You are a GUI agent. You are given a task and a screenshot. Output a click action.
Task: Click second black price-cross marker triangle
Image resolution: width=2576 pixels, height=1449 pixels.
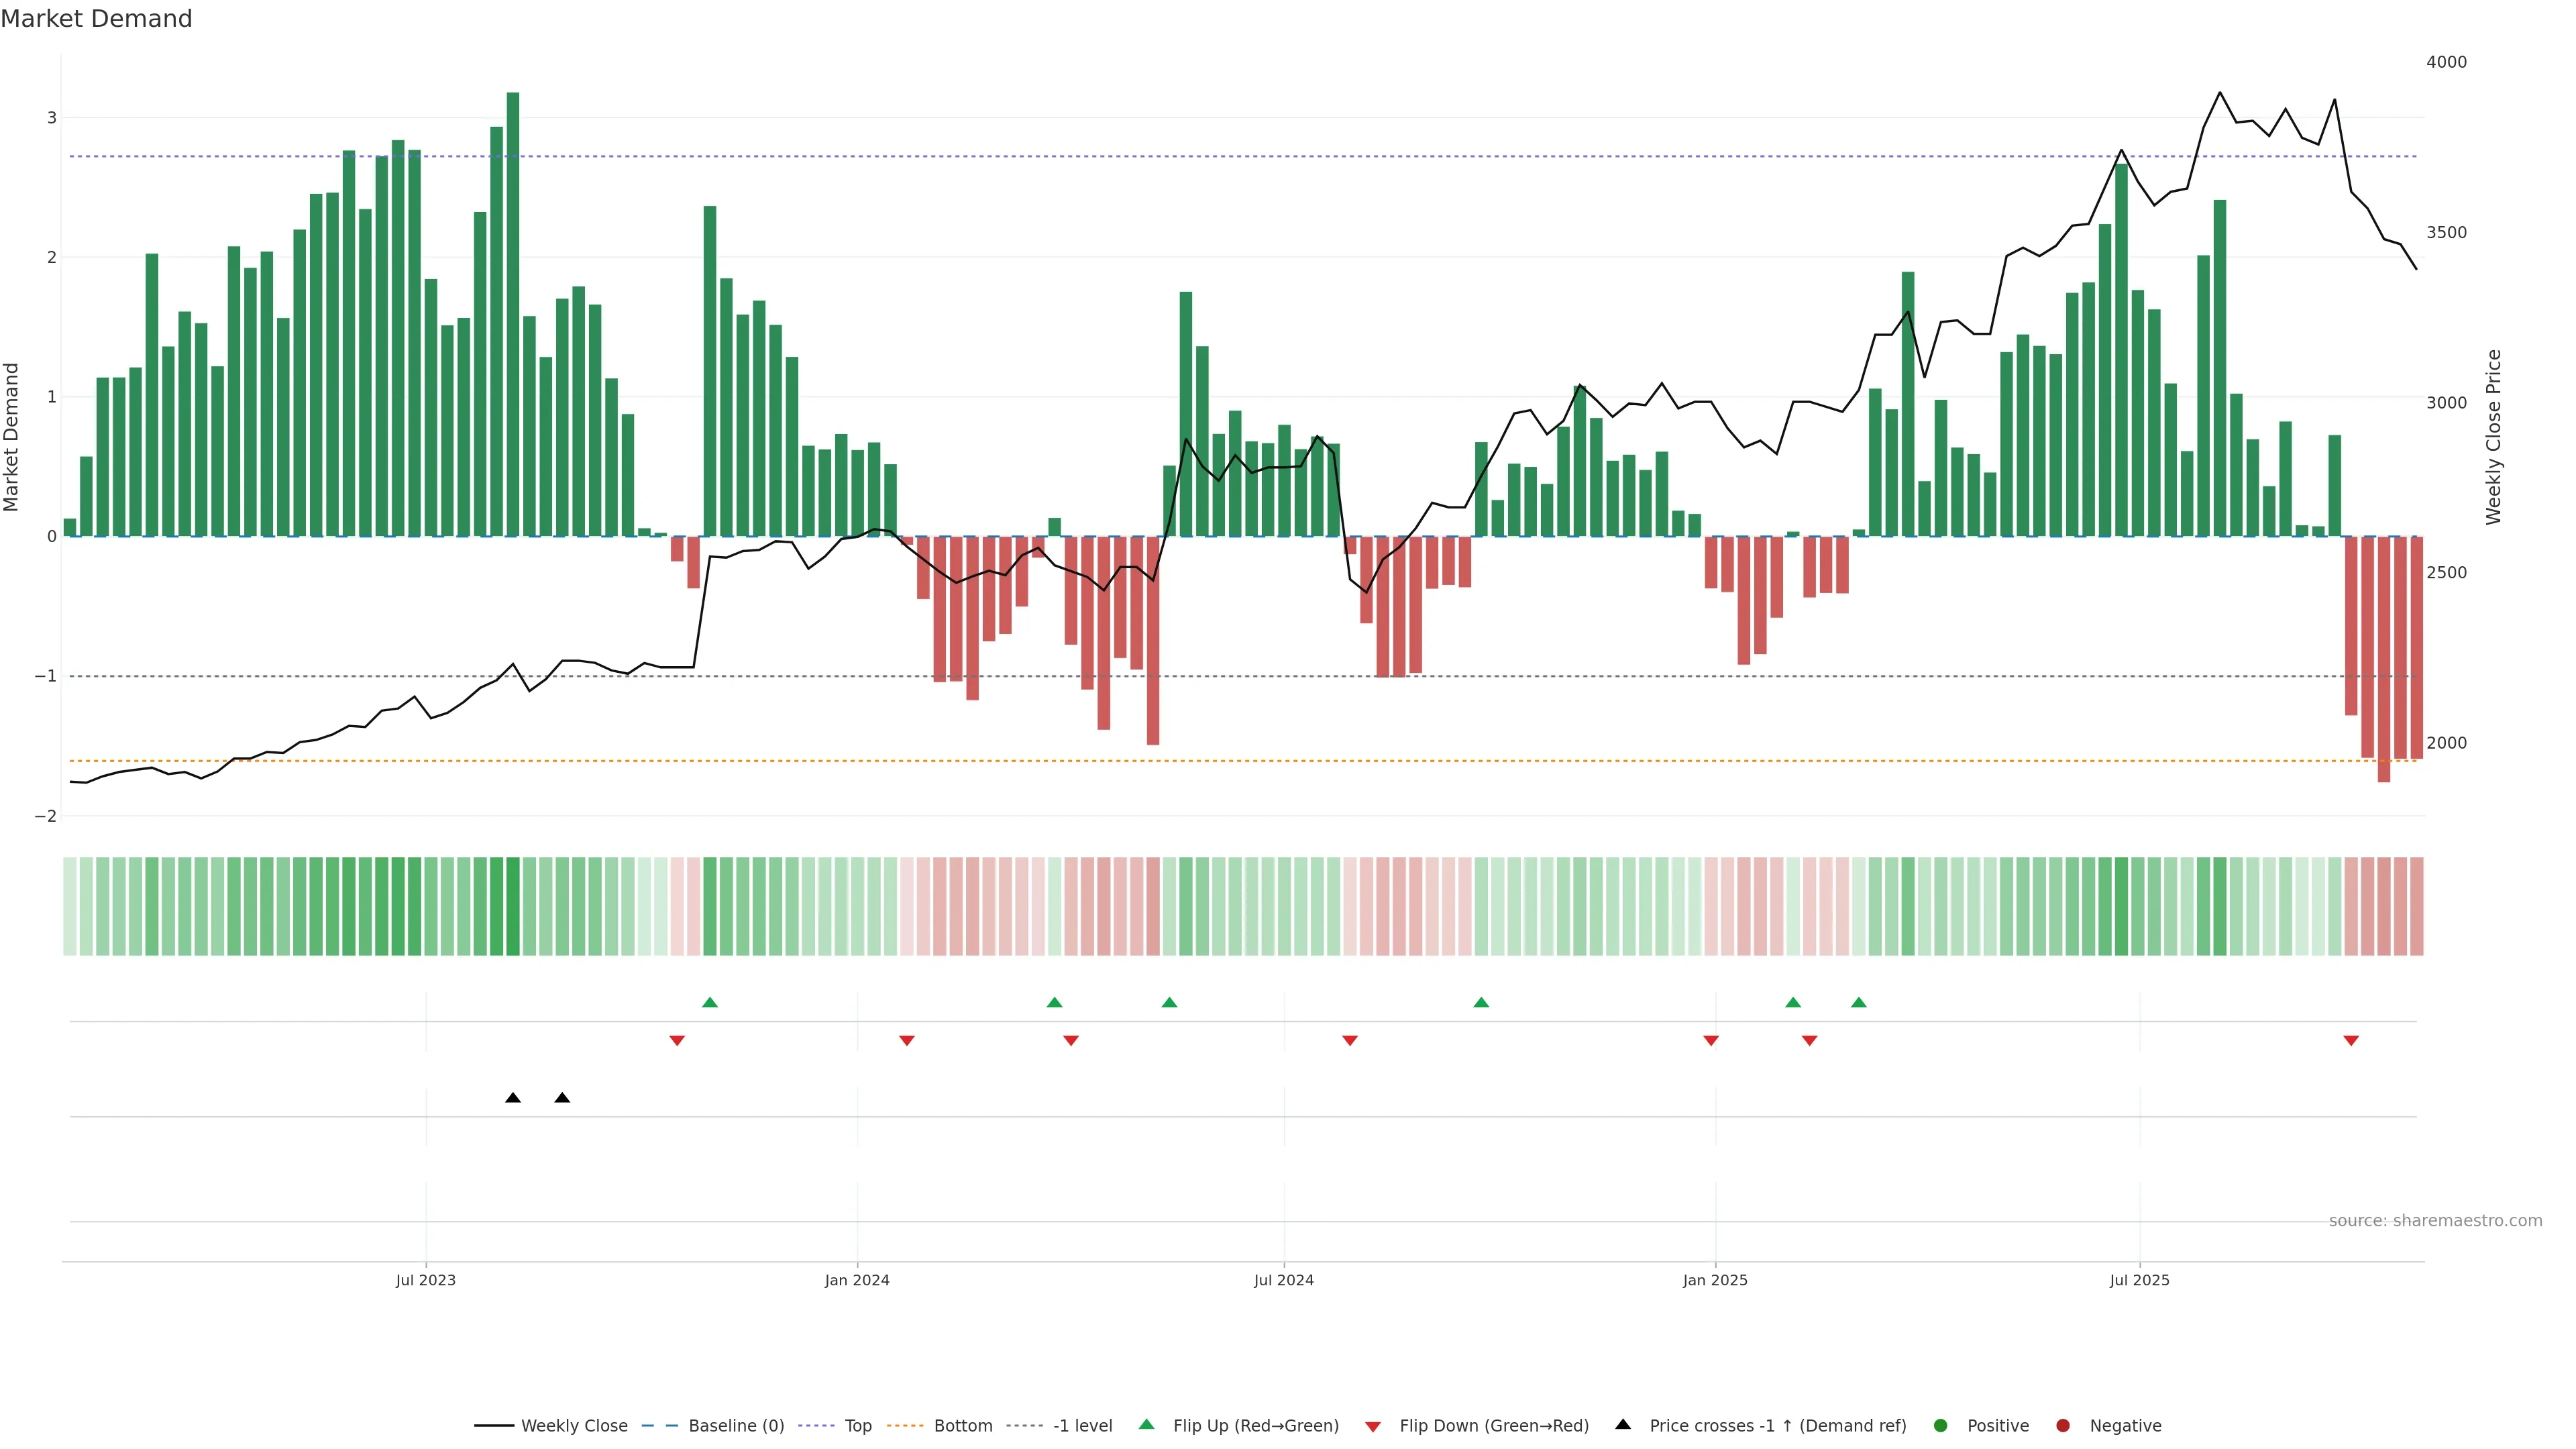562,1098
